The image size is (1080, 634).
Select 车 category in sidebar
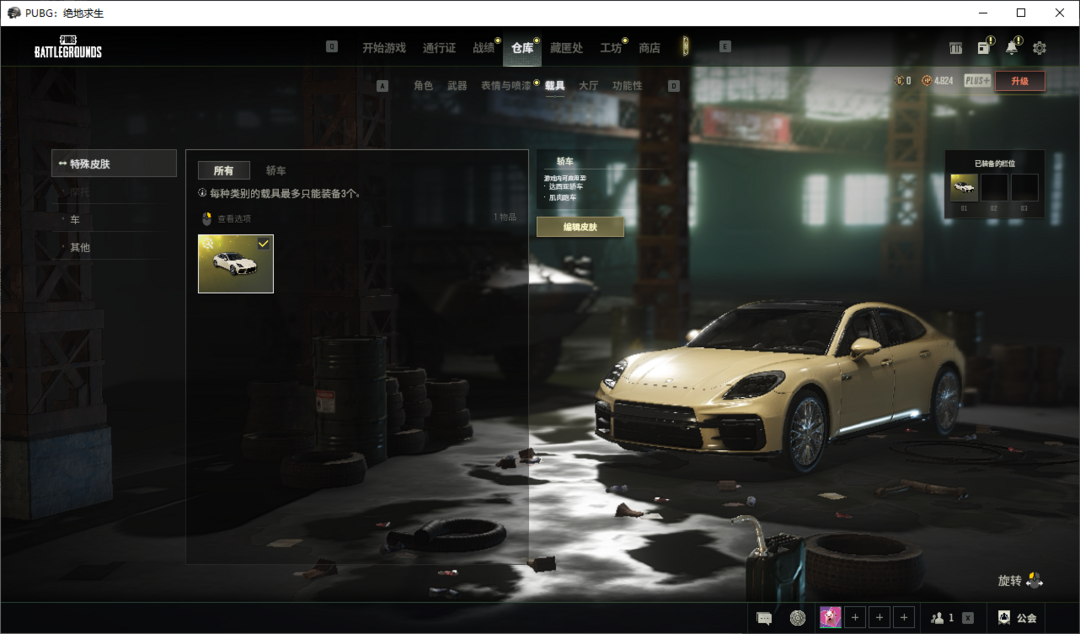[75, 219]
